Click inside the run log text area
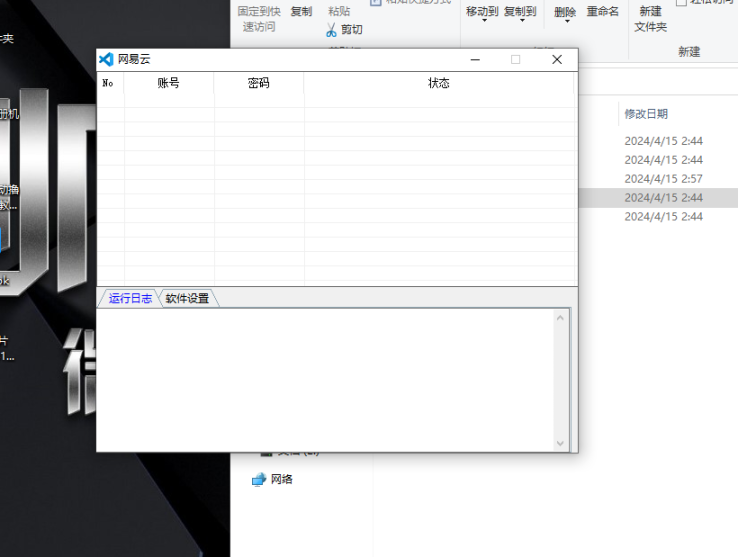The image size is (738, 557). [x=326, y=380]
